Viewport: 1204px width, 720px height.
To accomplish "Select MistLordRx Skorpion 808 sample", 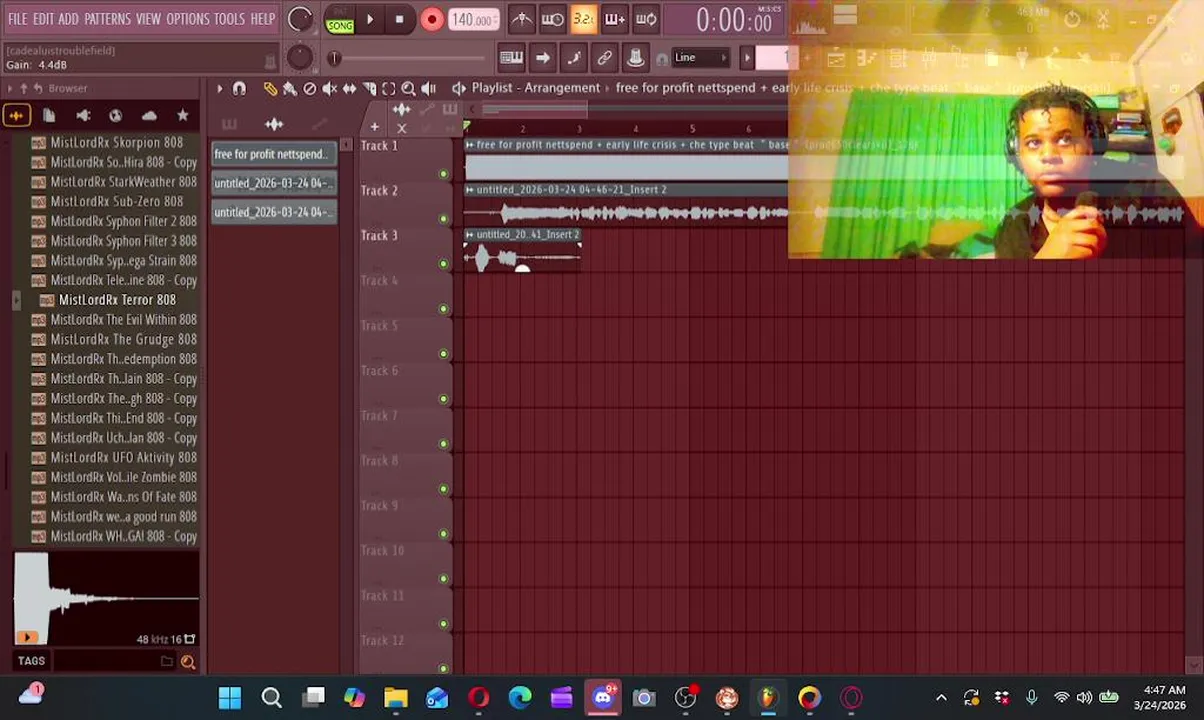I will click(x=107, y=143).
